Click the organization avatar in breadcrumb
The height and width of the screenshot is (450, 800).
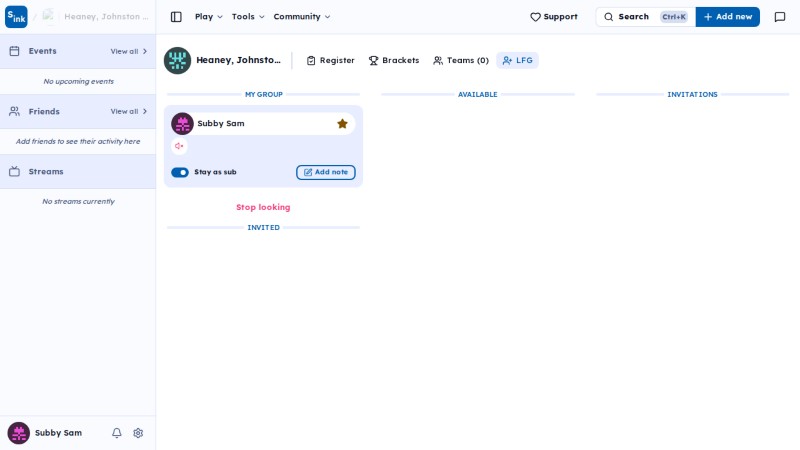coord(49,16)
